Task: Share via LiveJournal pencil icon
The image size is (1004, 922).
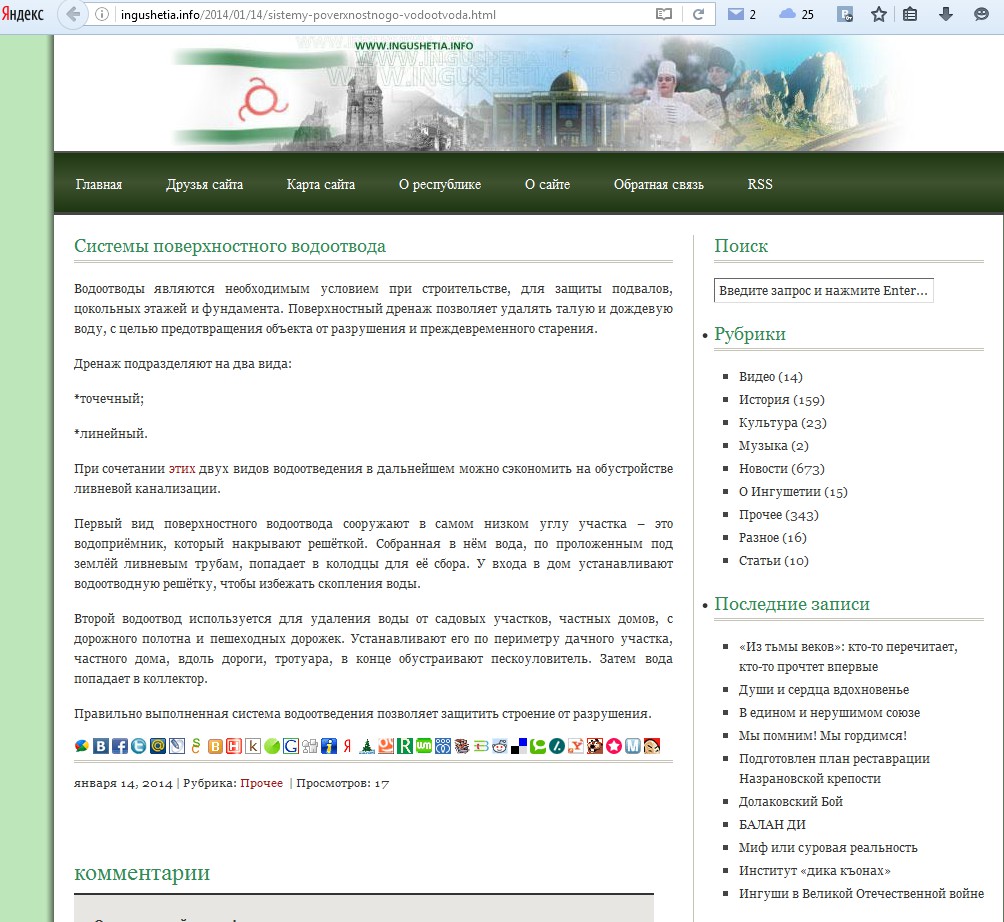Action: tap(177, 746)
